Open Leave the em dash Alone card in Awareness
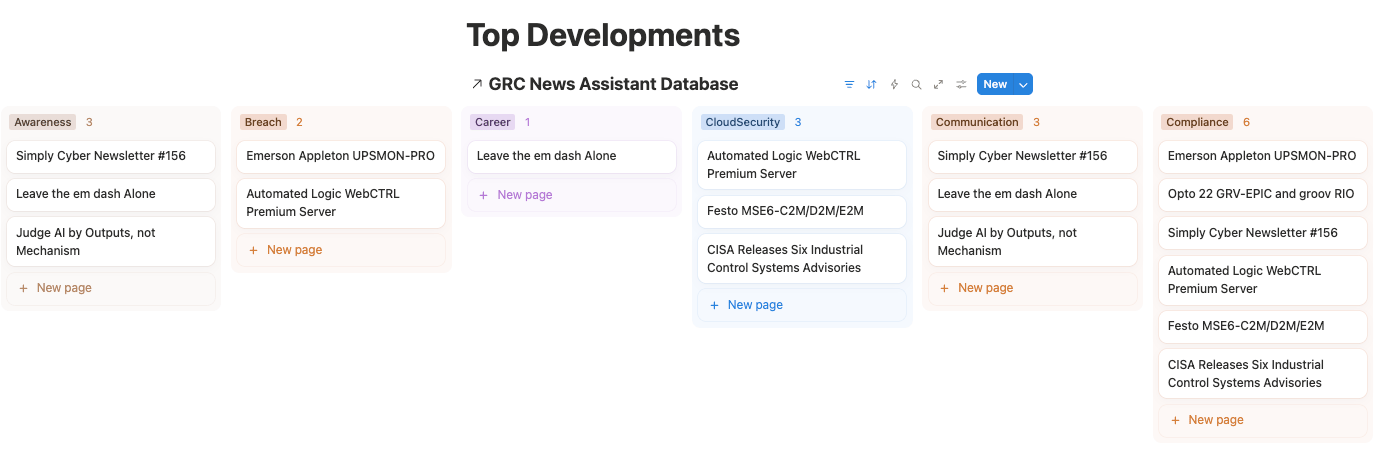The height and width of the screenshot is (466, 1378). pyautogui.click(x=111, y=194)
